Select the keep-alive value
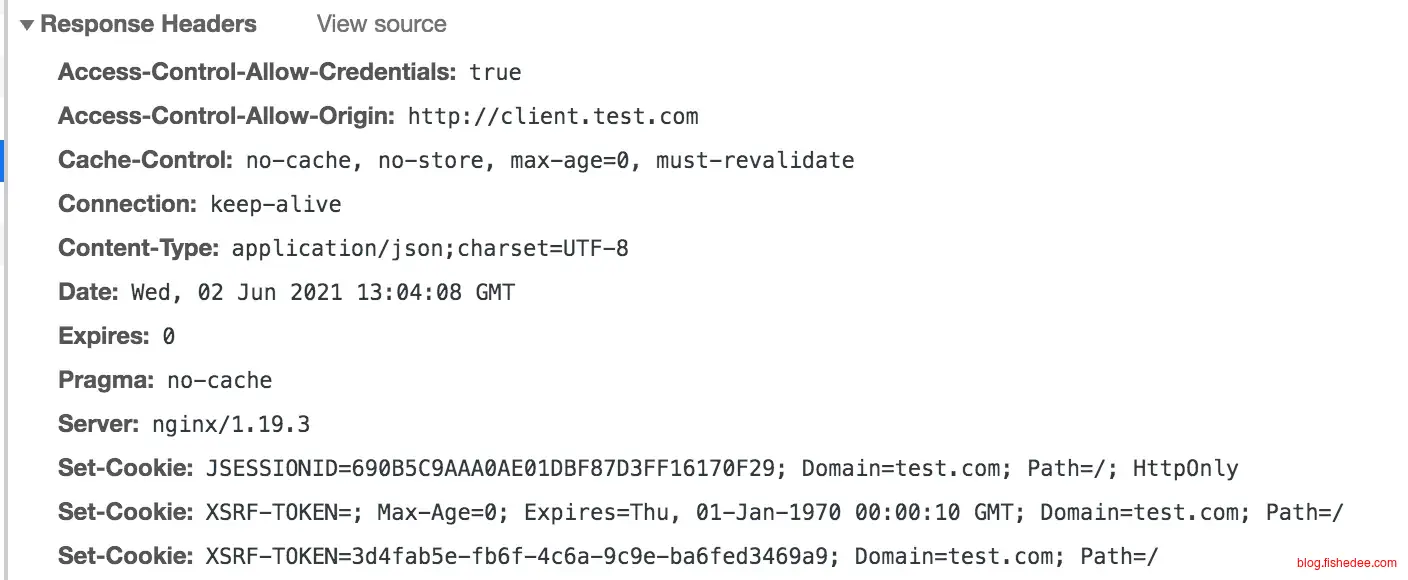The image size is (1408, 580). coord(276,205)
